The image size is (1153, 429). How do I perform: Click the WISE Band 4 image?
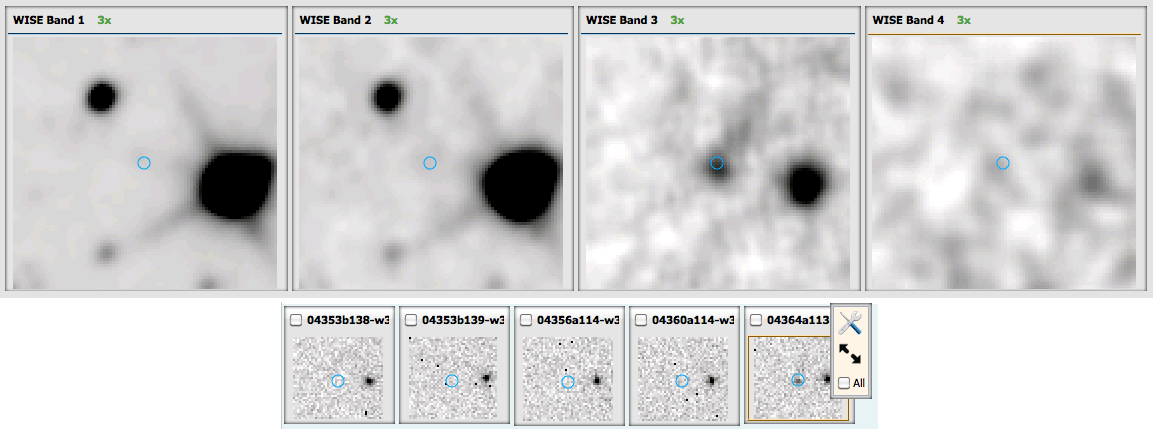pyautogui.click(x=1004, y=163)
